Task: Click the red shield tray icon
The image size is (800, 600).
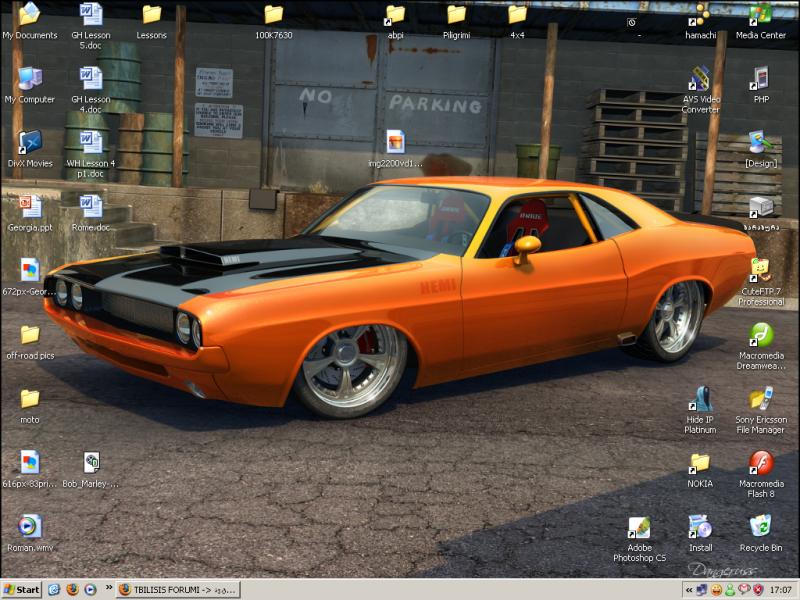Action: pyautogui.click(x=758, y=590)
